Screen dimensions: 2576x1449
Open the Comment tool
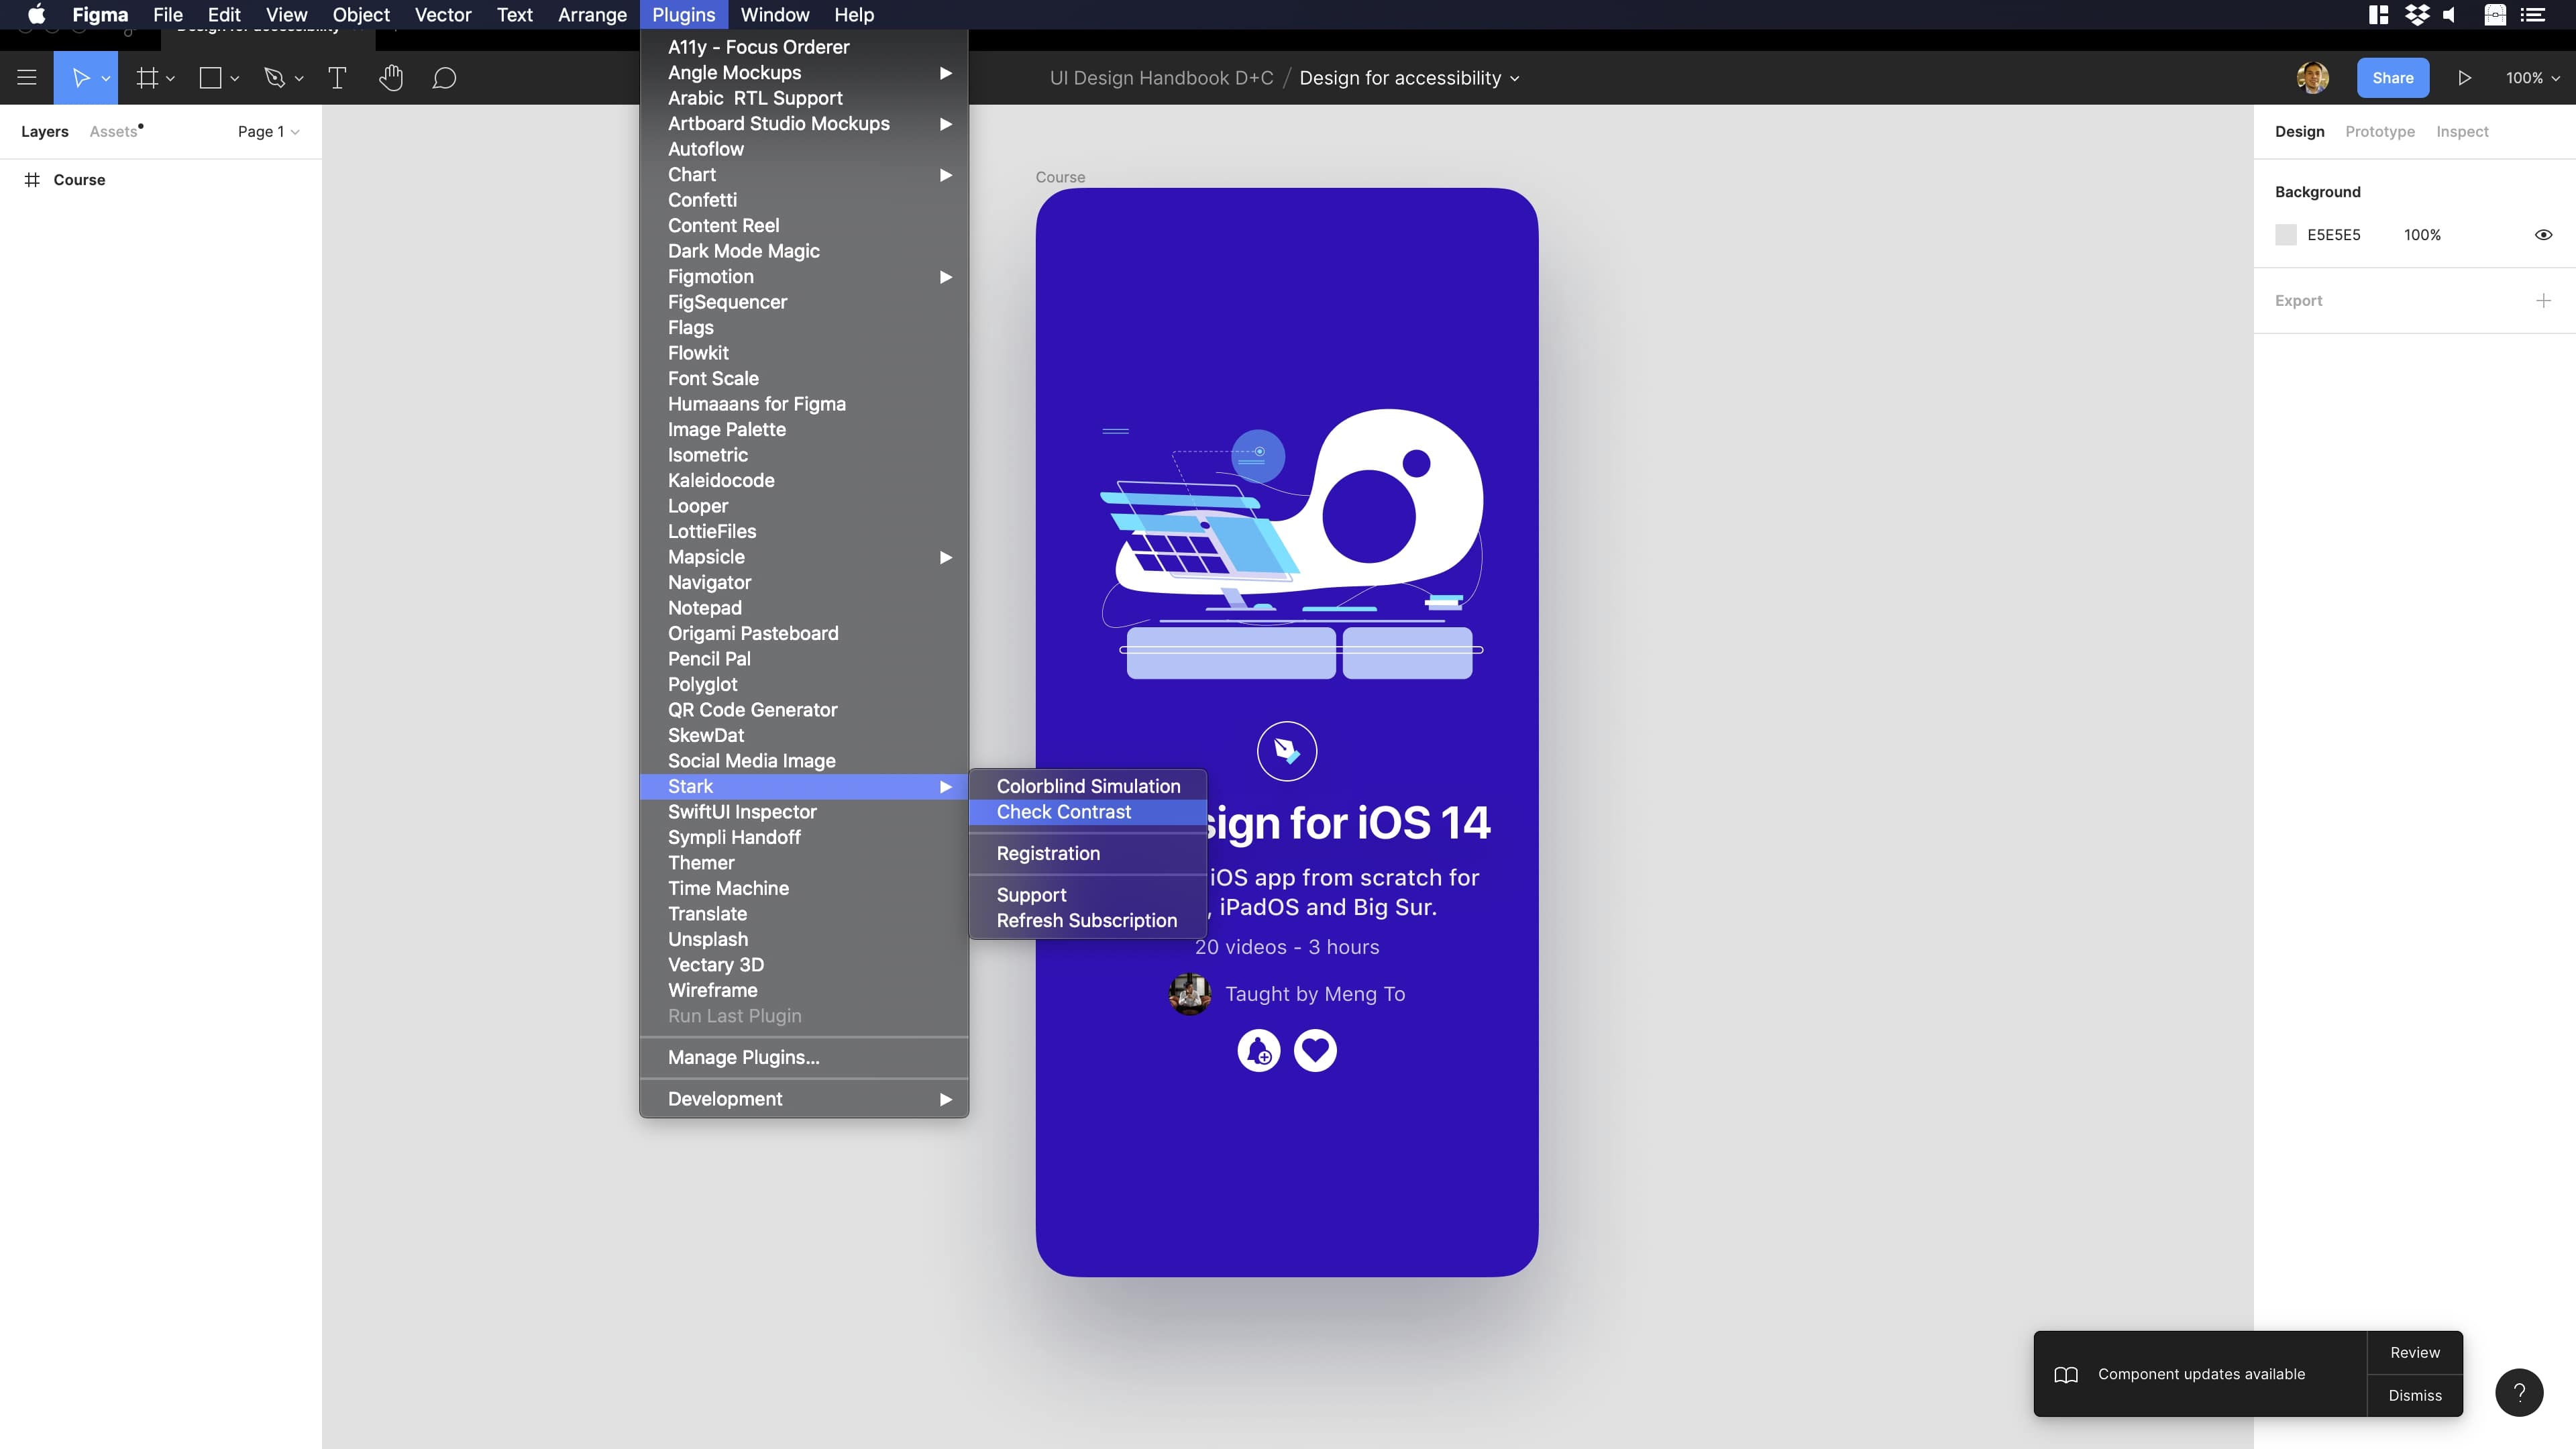[x=445, y=77]
